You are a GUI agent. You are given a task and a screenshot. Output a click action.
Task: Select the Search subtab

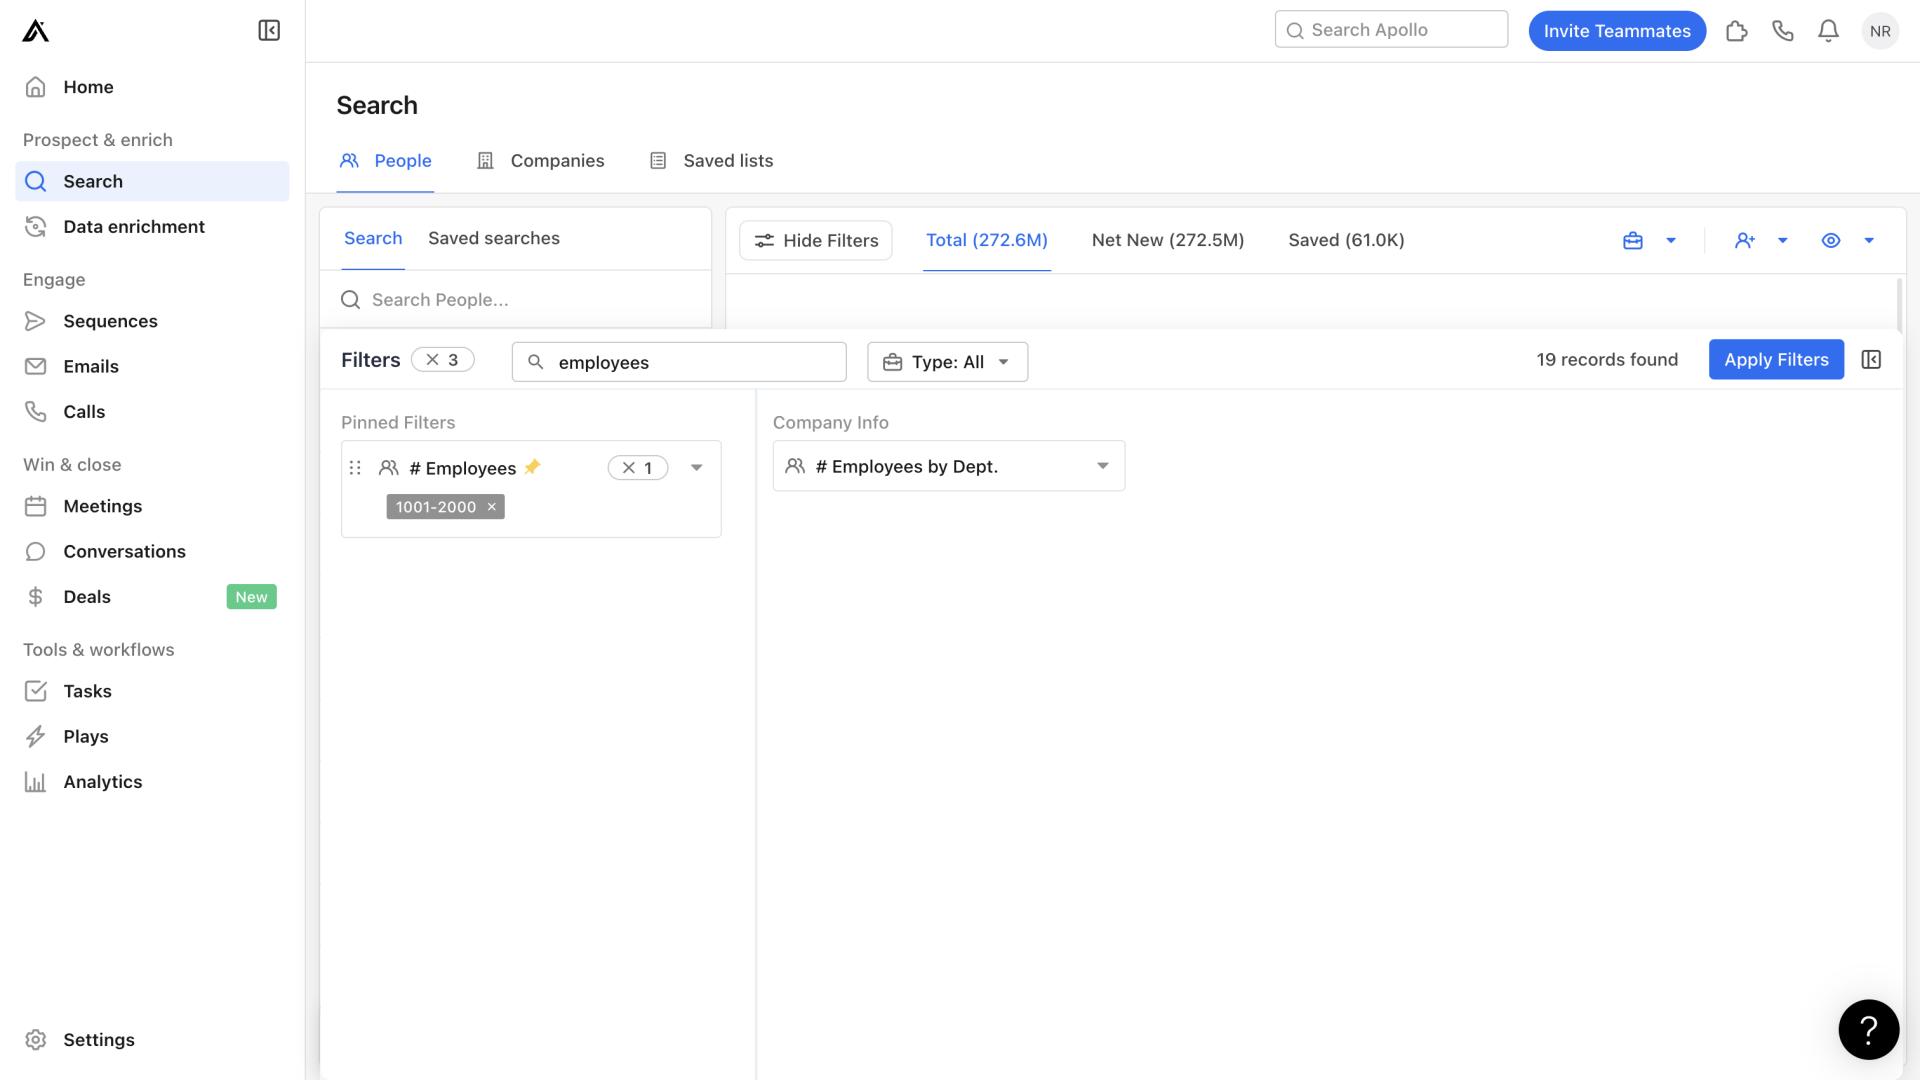tap(373, 238)
